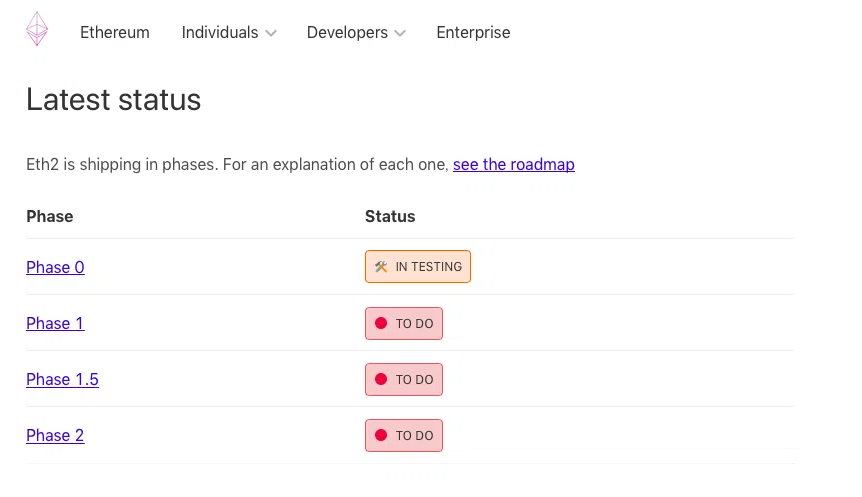Go to the Enterprise page

coord(473,32)
